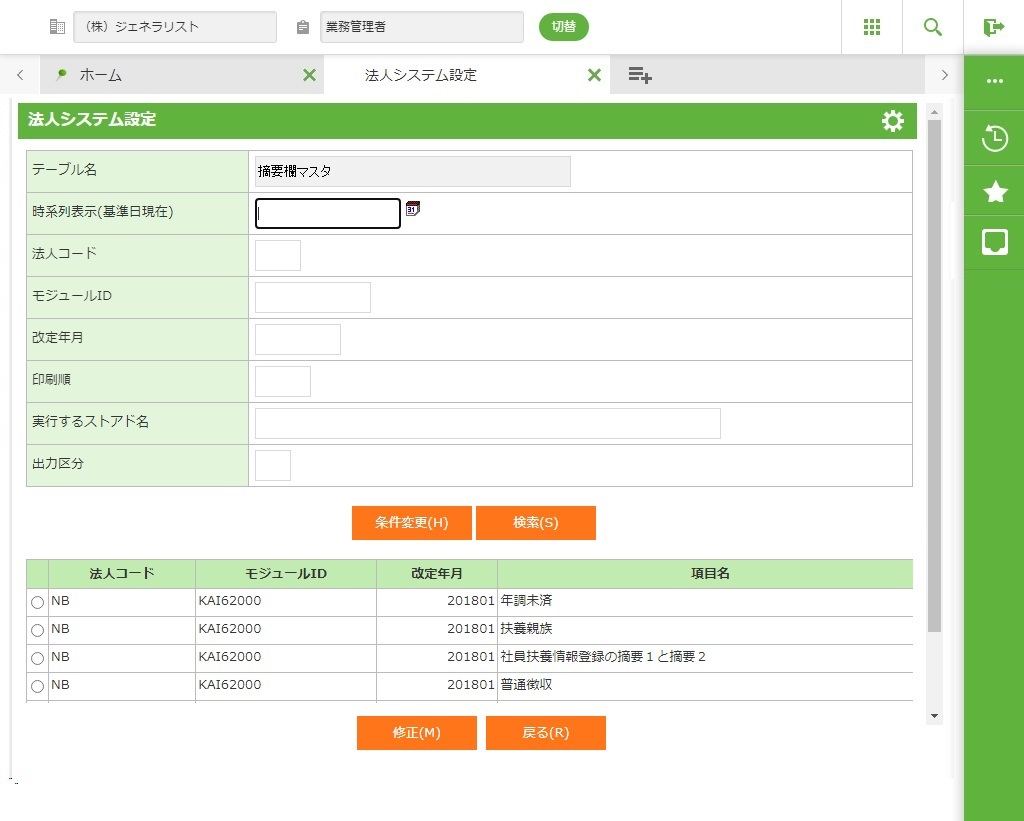Select the radio button for 普通徴収 row
Viewport: 1024px width, 821px height.
pos(38,687)
